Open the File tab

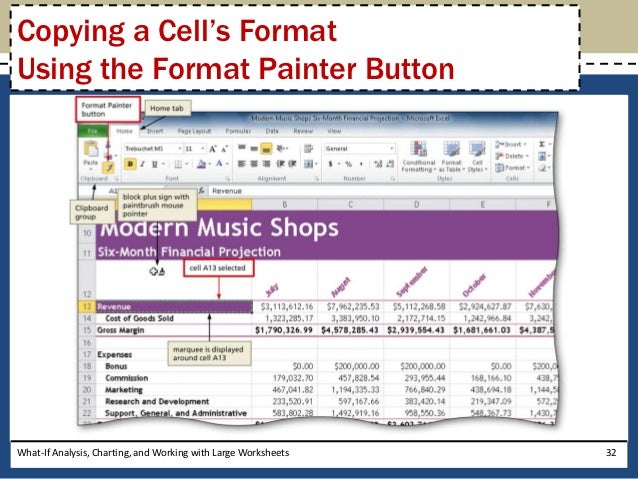pos(93,131)
